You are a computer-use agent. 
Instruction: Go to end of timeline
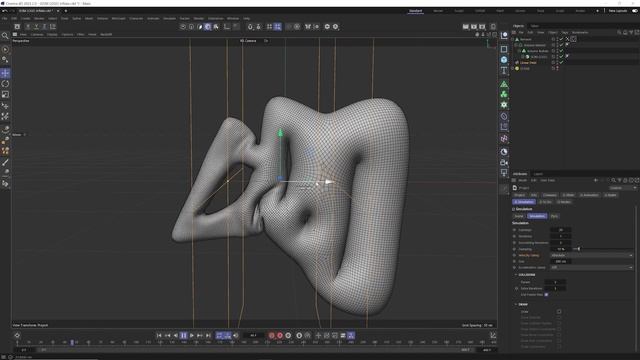pos(208,336)
